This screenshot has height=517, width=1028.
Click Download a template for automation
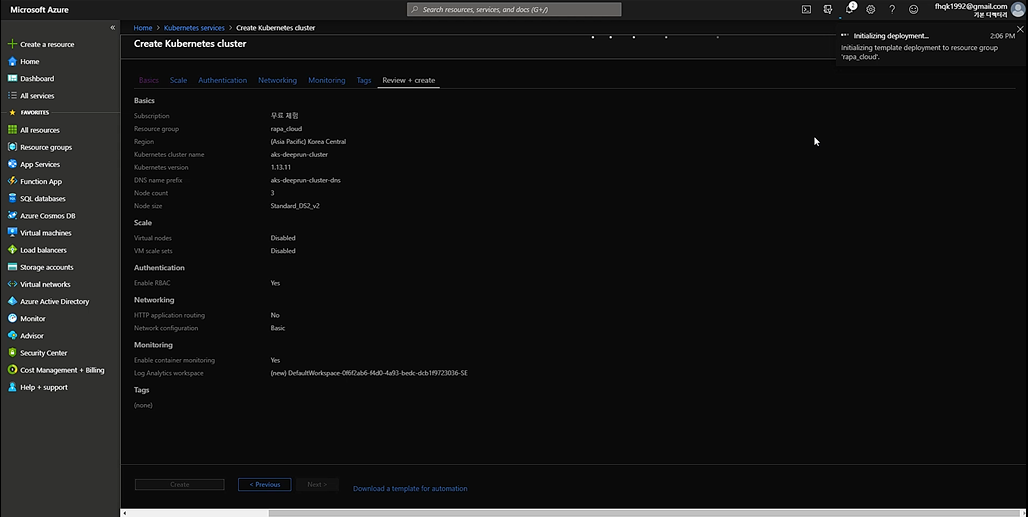click(410, 488)
